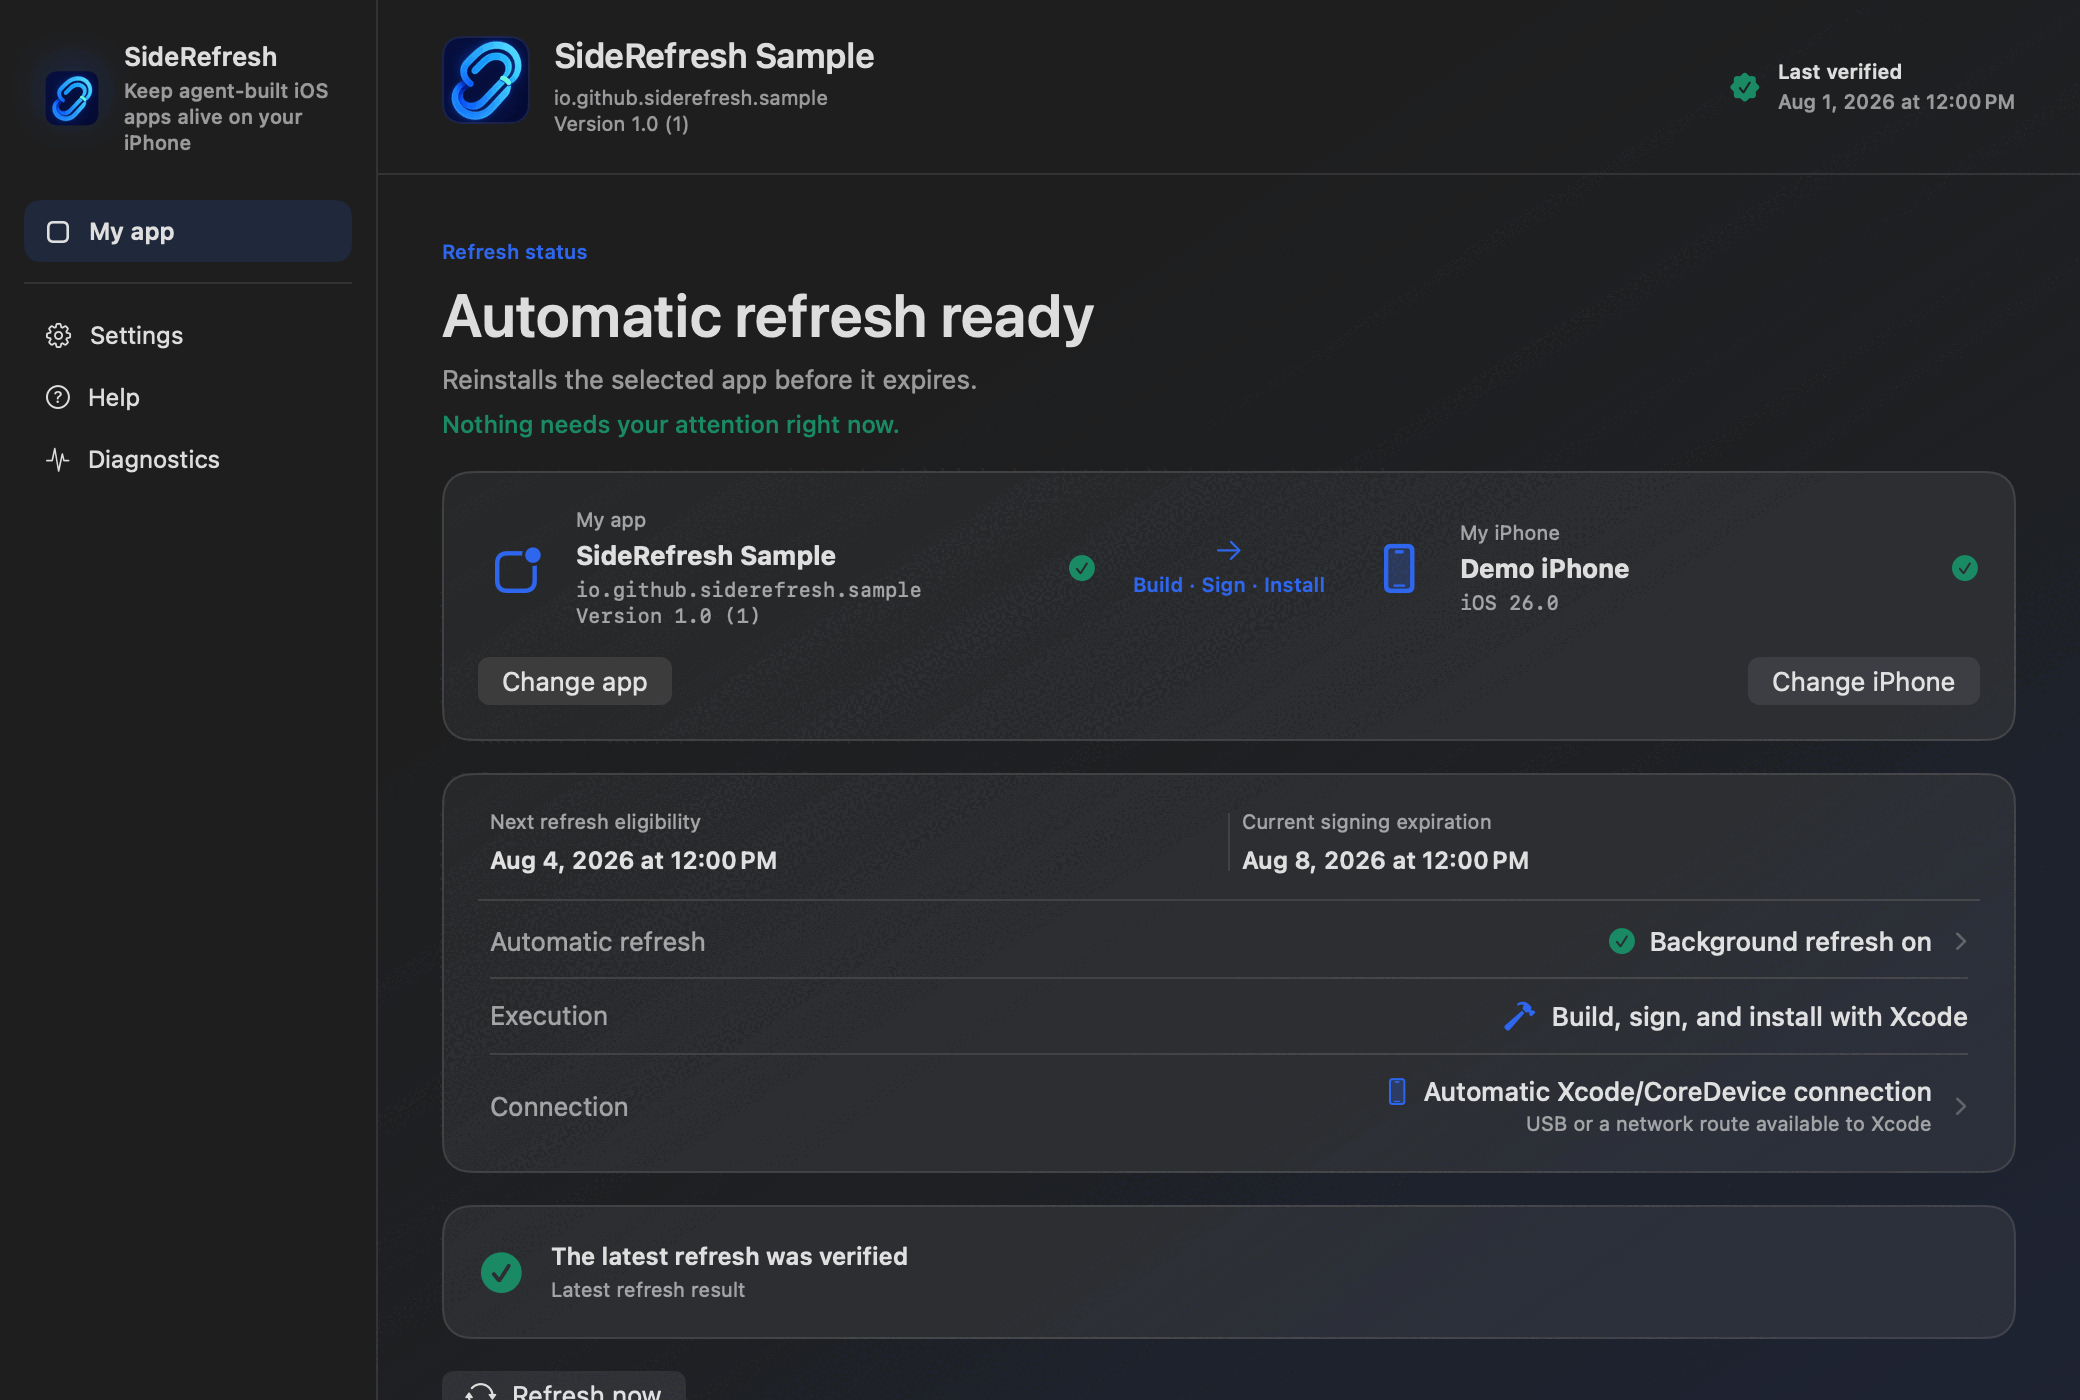Click Nothing needs your attention right now
2080x1400 pixels.
670,425
